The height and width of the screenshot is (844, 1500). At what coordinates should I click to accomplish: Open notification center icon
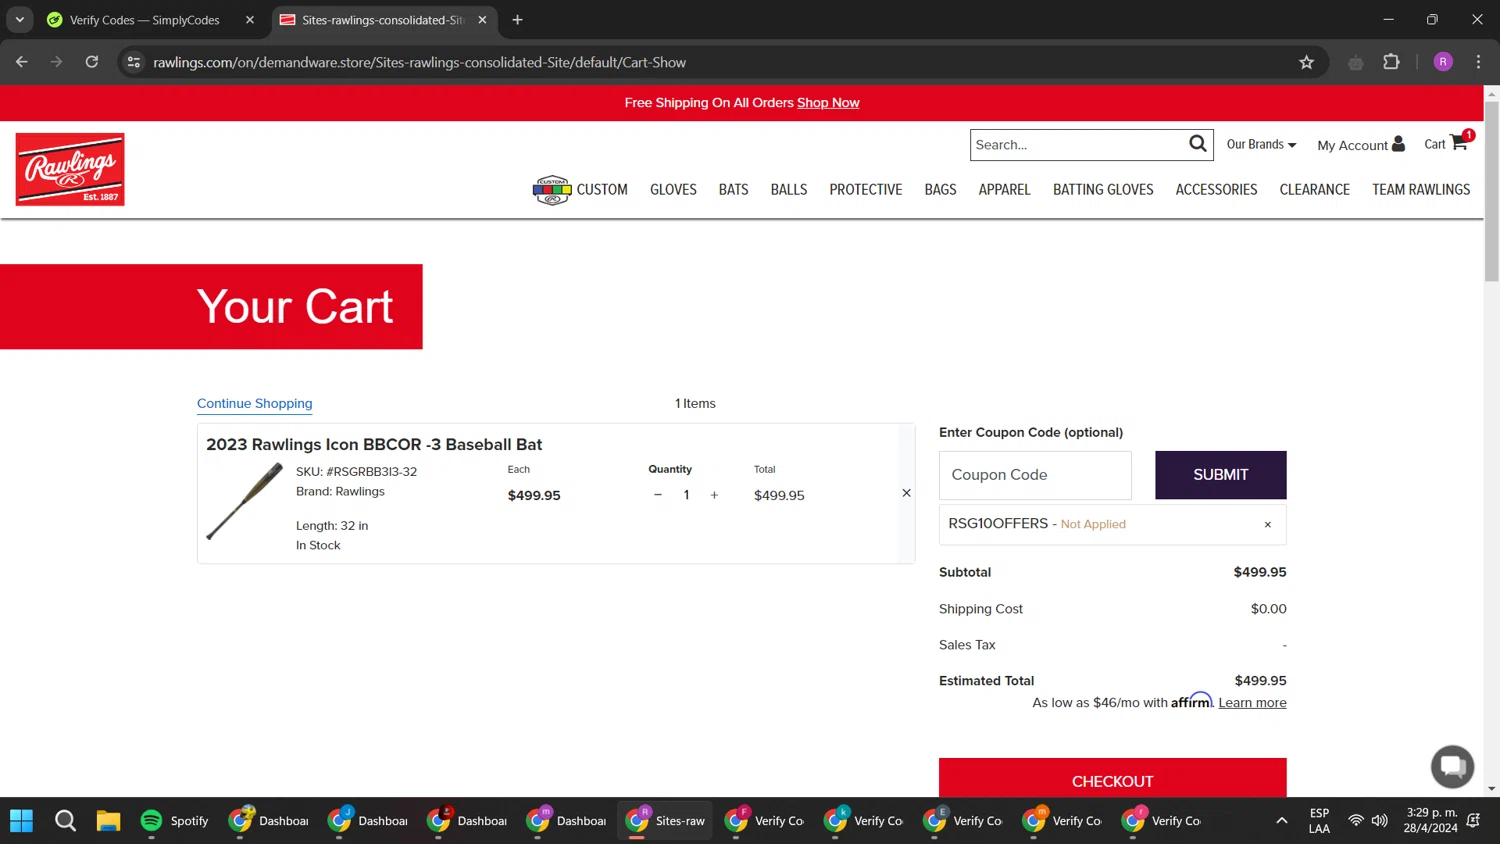click(1473, 821)
